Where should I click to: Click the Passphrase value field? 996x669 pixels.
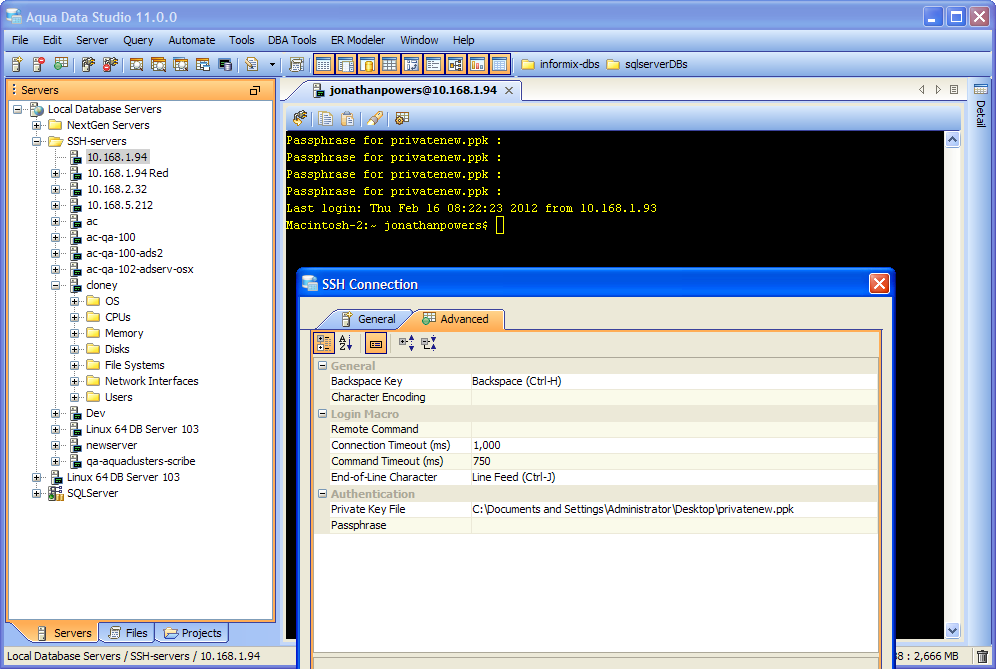pyautogui.click(x=673, y=525)
